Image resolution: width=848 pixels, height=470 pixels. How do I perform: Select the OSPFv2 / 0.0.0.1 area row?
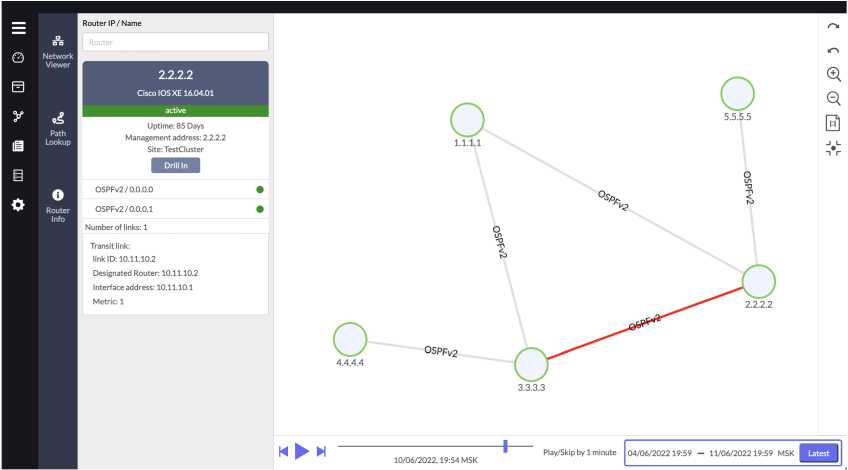tap(175, 209)
